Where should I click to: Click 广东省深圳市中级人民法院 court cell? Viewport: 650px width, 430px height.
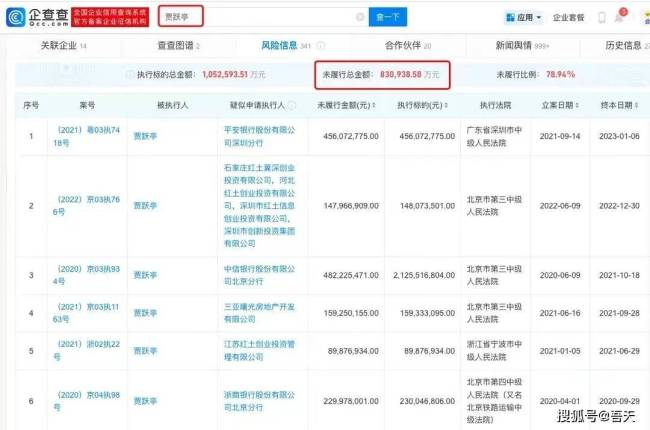click(494, 136)
